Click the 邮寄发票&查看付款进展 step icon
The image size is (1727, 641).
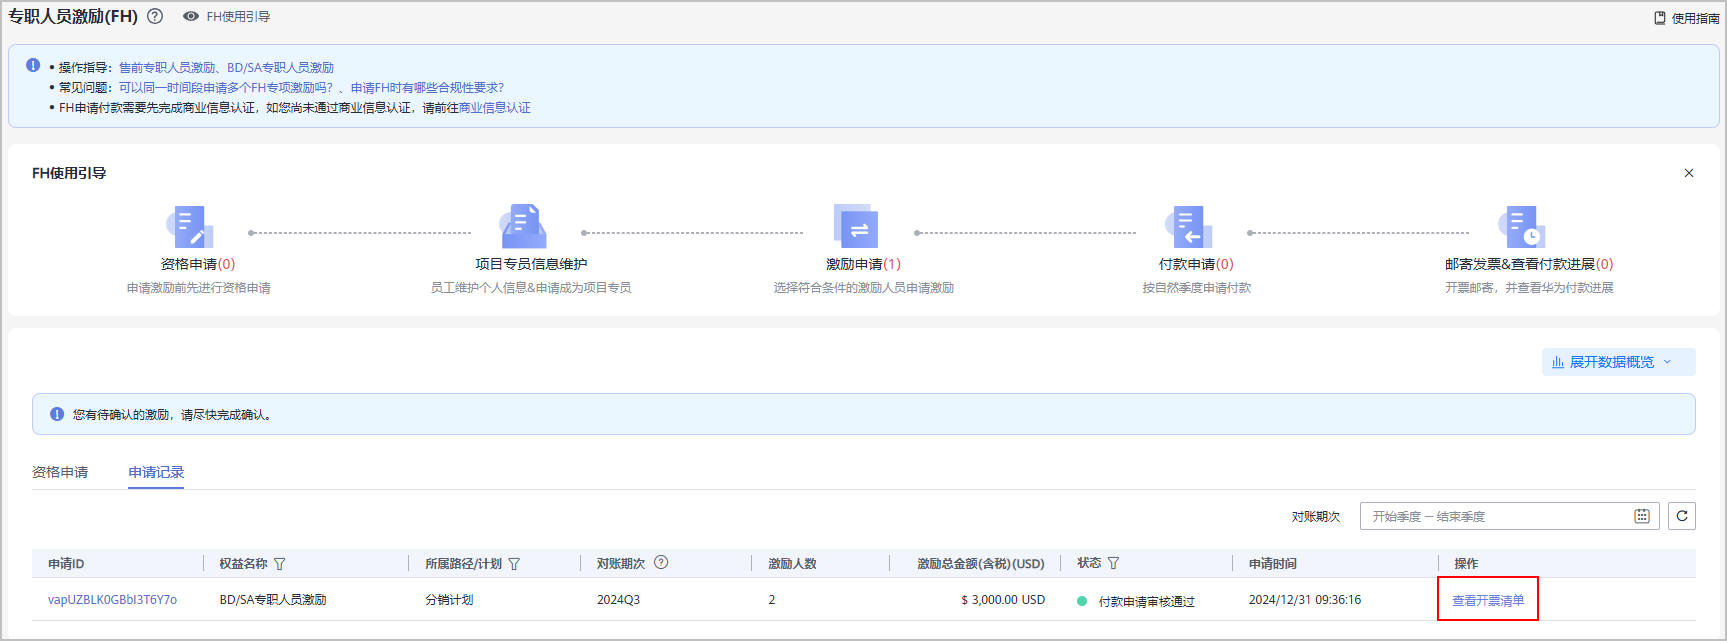(1521, 227)
